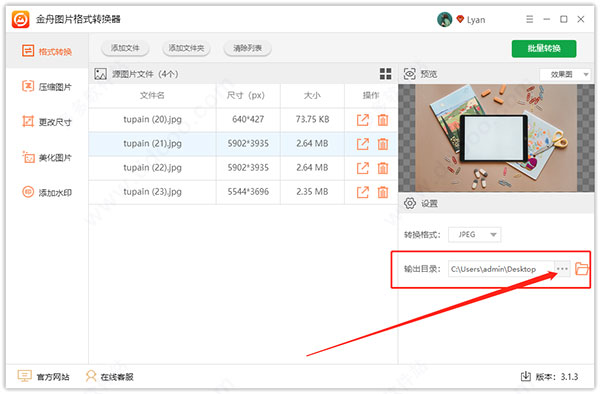Click the 640*427 size cell
This screenshot has height=394, width=600.
(248, 119)
